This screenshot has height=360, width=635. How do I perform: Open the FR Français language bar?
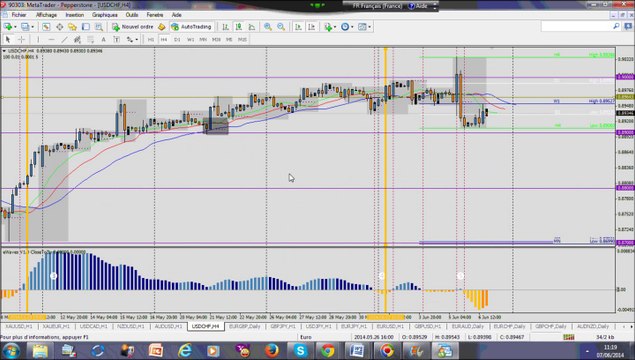(x=377, y=6)
